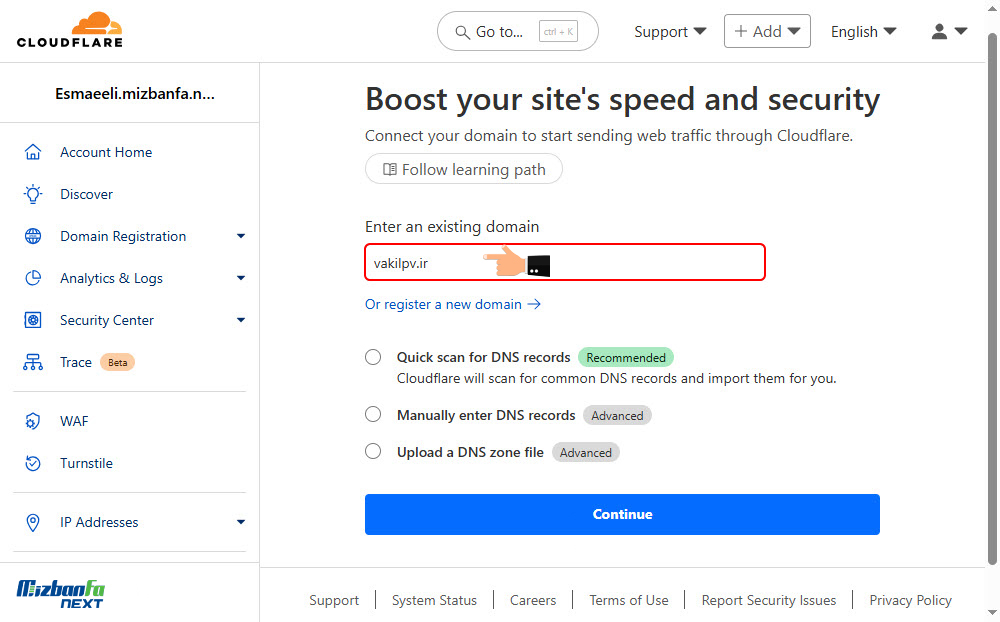Expand the Analytics & Logs submenu
1000x622 pixels.
pyautogui.click(x=240, y=278)
